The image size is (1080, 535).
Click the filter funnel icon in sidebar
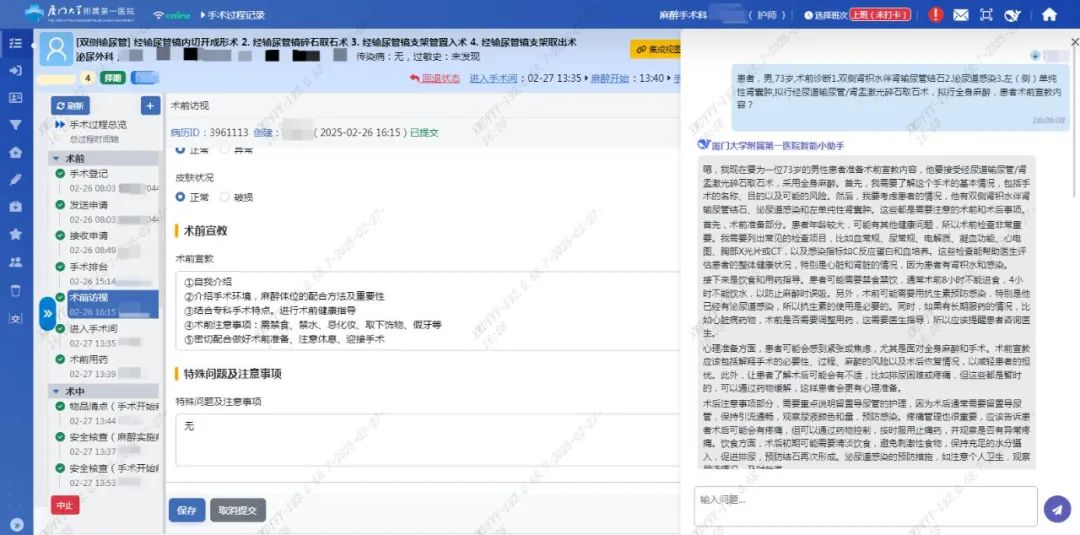point(15,125)
